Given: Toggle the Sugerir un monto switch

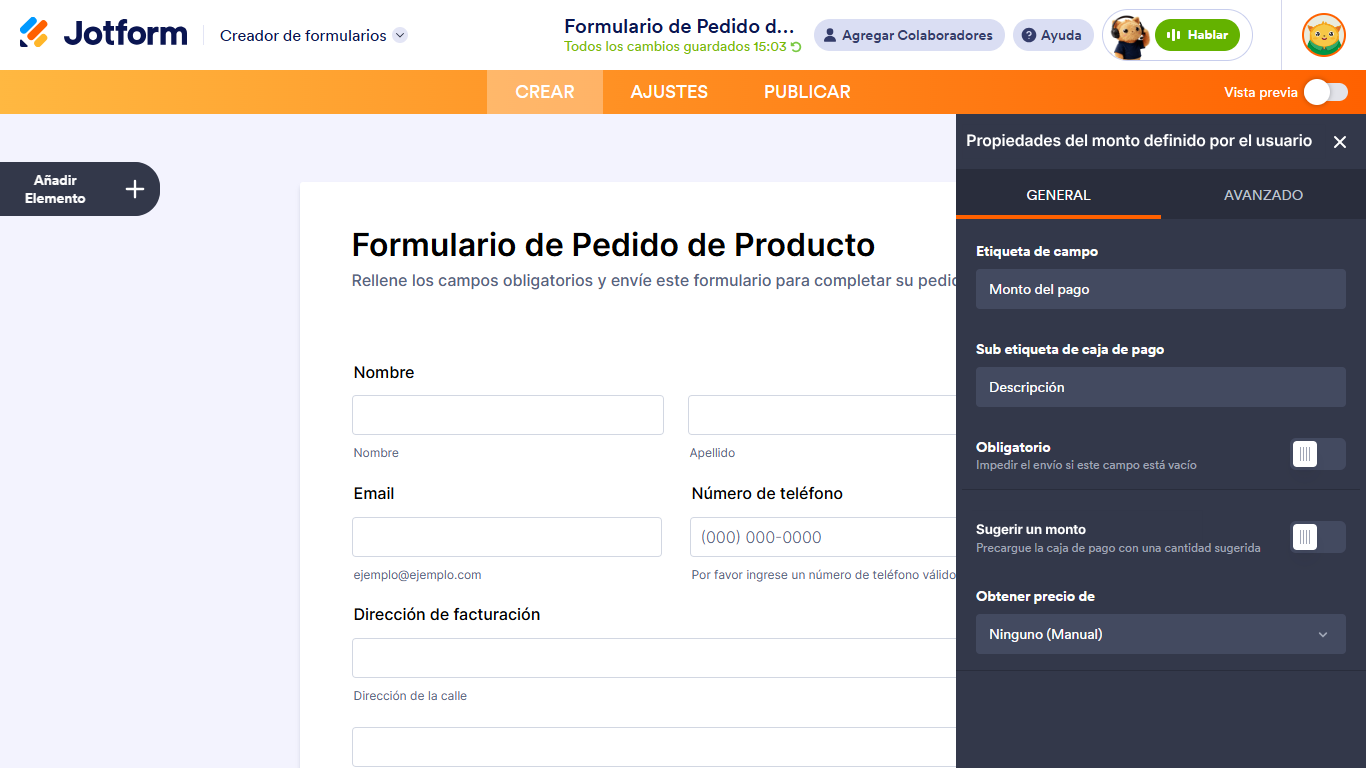Looking at the screenshot, I should [x=1318, y=537].
